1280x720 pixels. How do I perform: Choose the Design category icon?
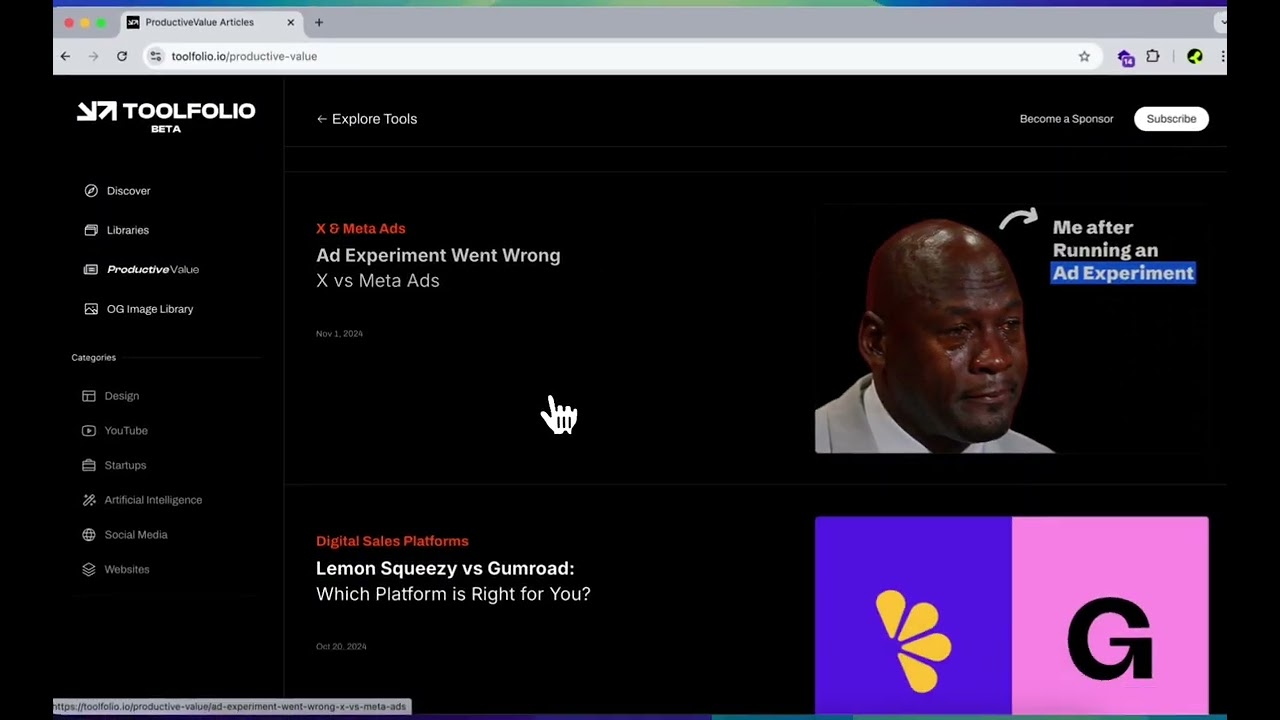[x=89, y=396]
